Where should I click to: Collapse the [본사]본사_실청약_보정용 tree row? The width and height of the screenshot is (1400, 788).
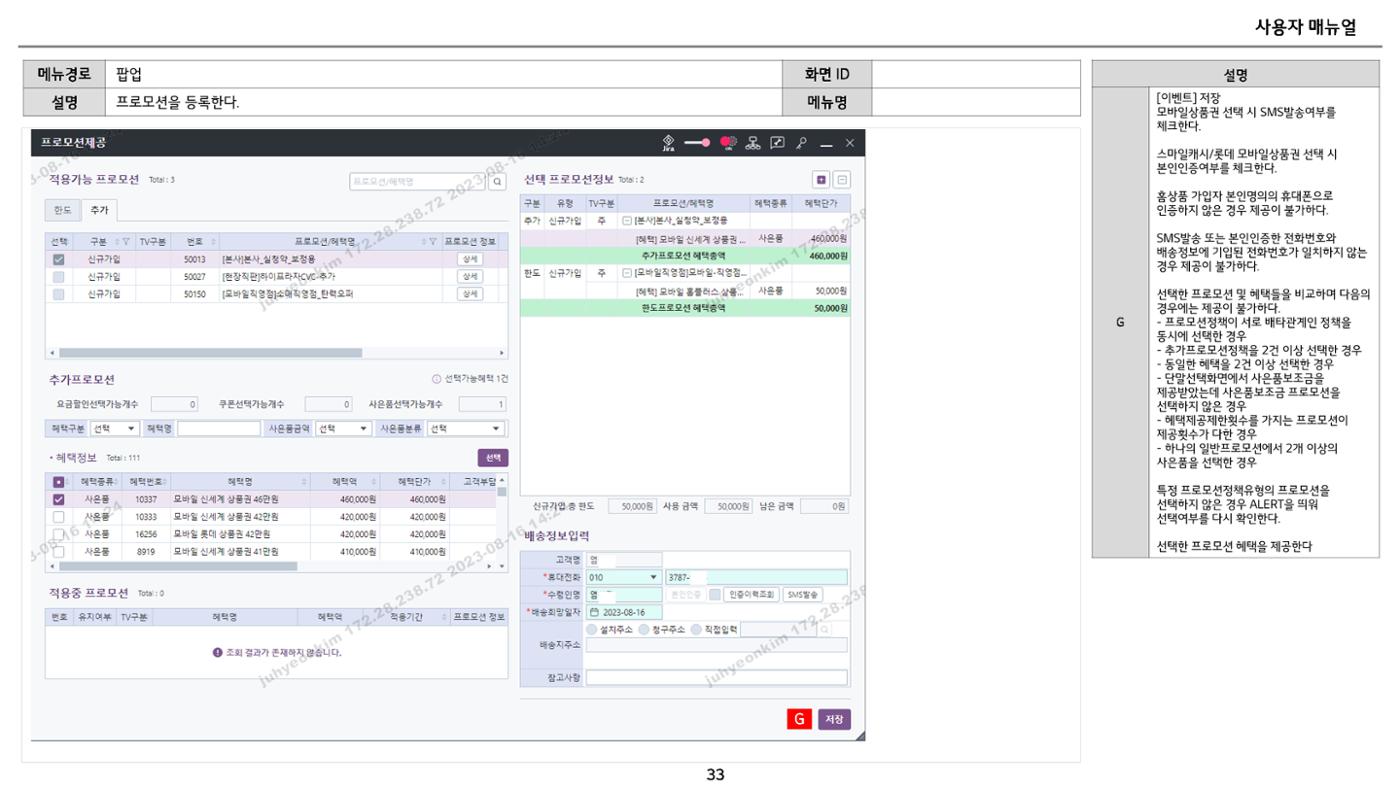pyautogui.click(x=626, y=220)
